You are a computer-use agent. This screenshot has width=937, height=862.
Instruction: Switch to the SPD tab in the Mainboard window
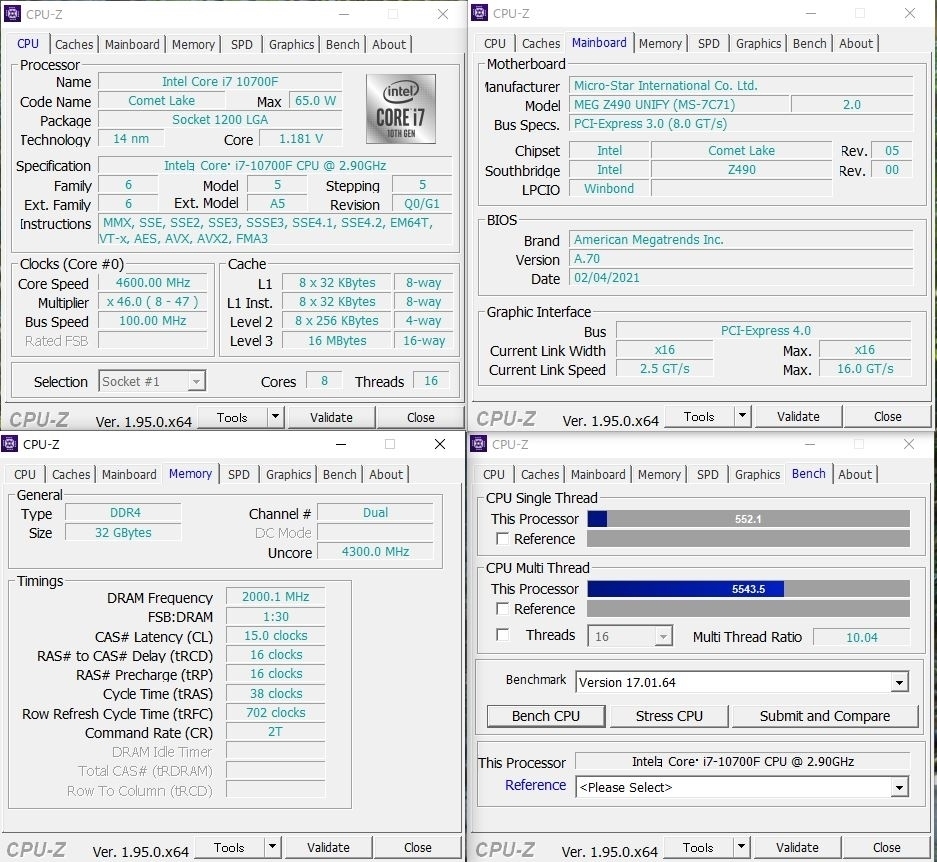[x=709, y=43]
